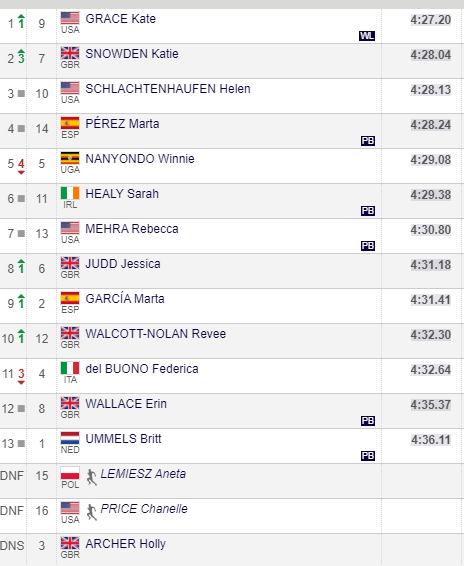The height and width of the screenshot is (566, 464).
Task: Click the Italy flag by del Buono Federica
Action: [x=70, y=368]
